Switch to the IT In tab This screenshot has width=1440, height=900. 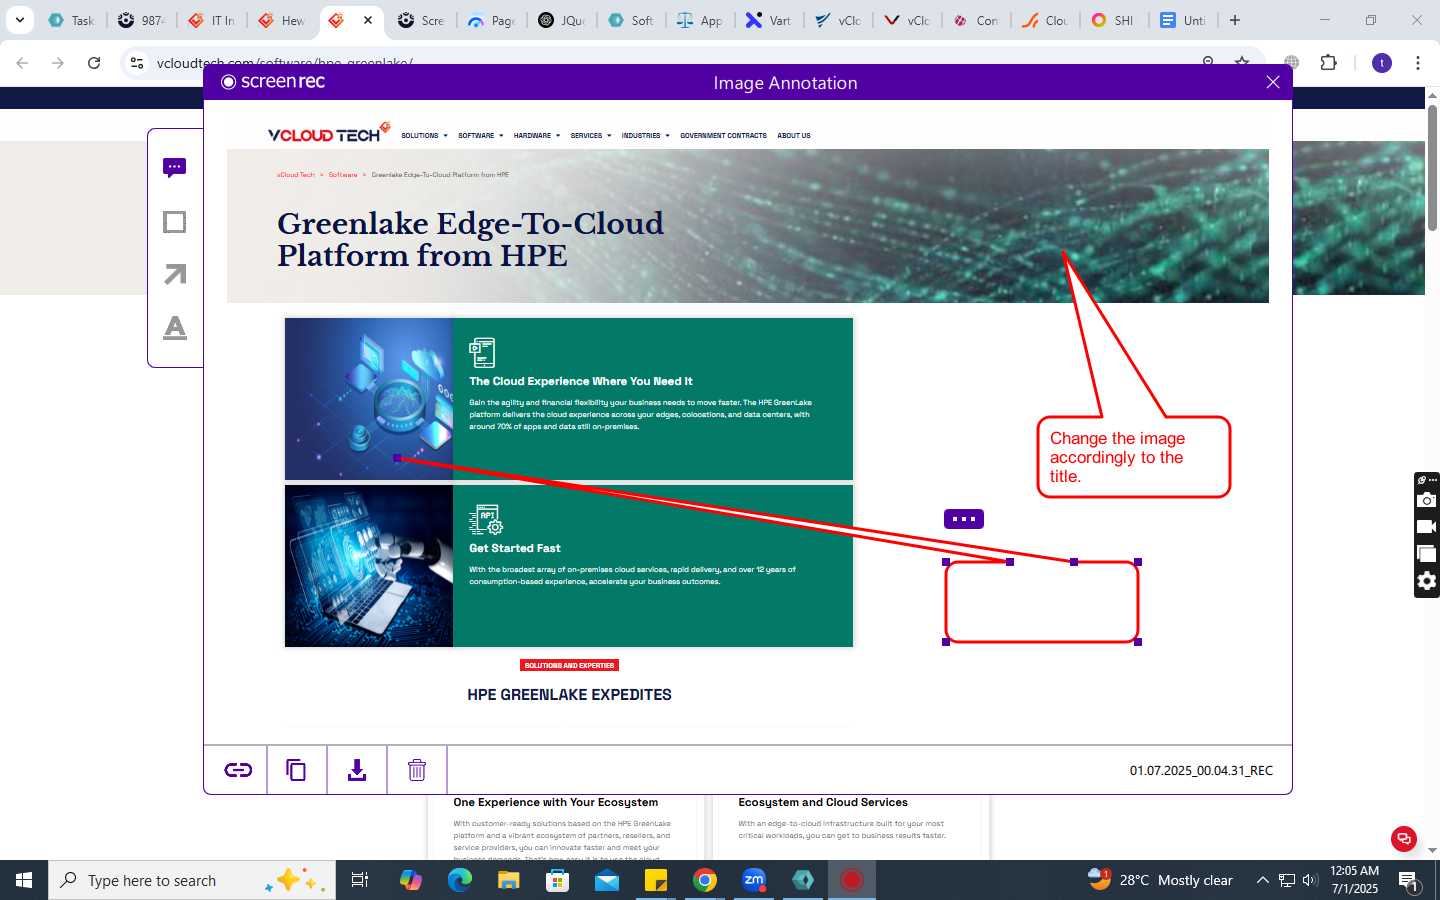[x=211, y=20]
